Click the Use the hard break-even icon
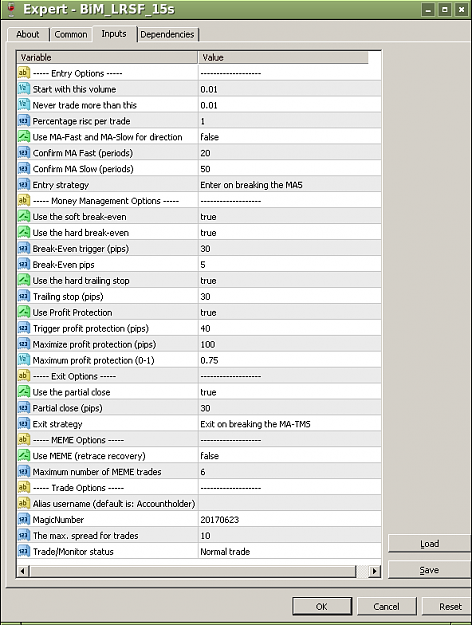Viewport: 472px width, 625px height. [24, 232]
